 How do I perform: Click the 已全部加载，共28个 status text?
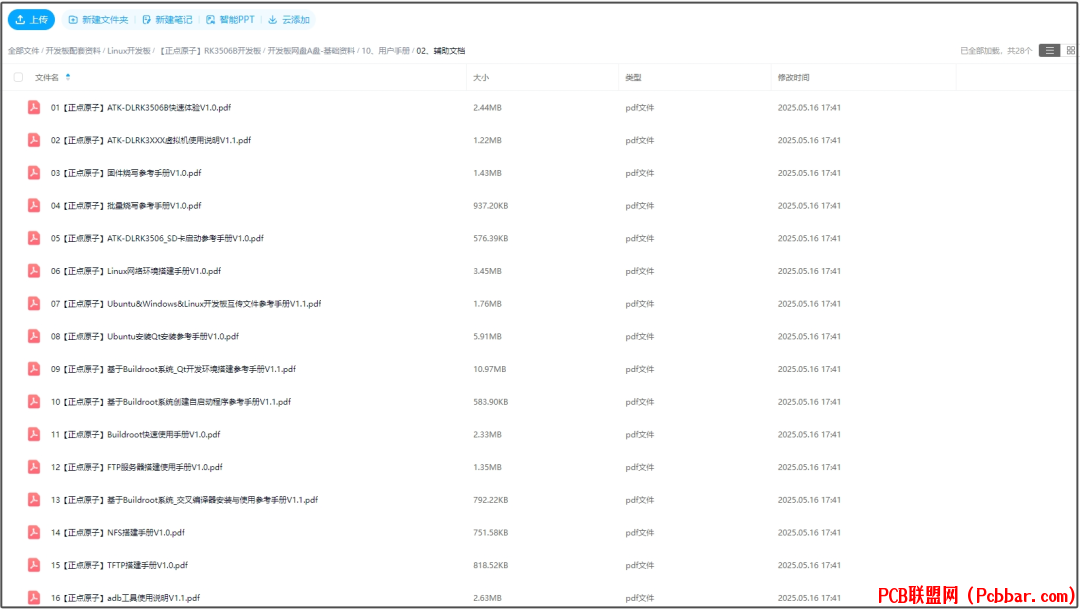pyautogui.click(x=996, y=51)
